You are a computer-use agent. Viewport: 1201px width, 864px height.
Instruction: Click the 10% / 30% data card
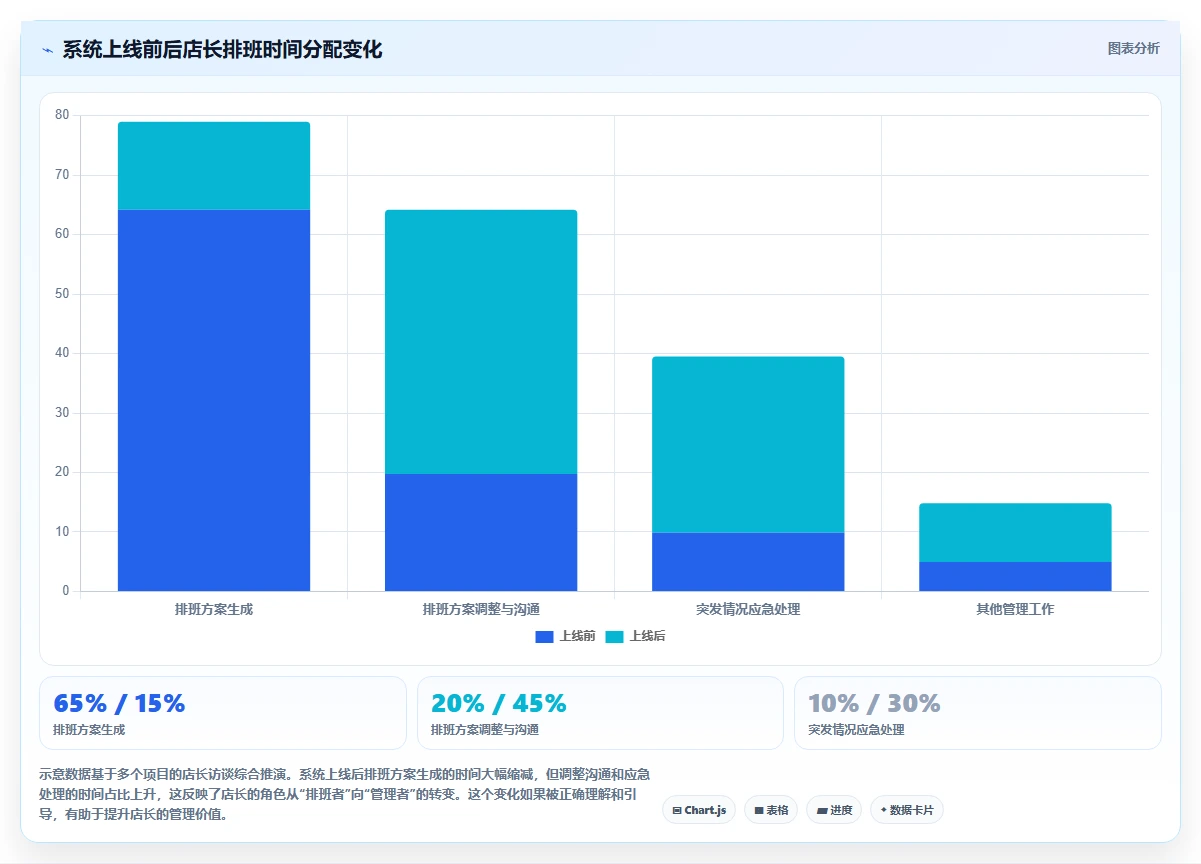click(978, 713)
